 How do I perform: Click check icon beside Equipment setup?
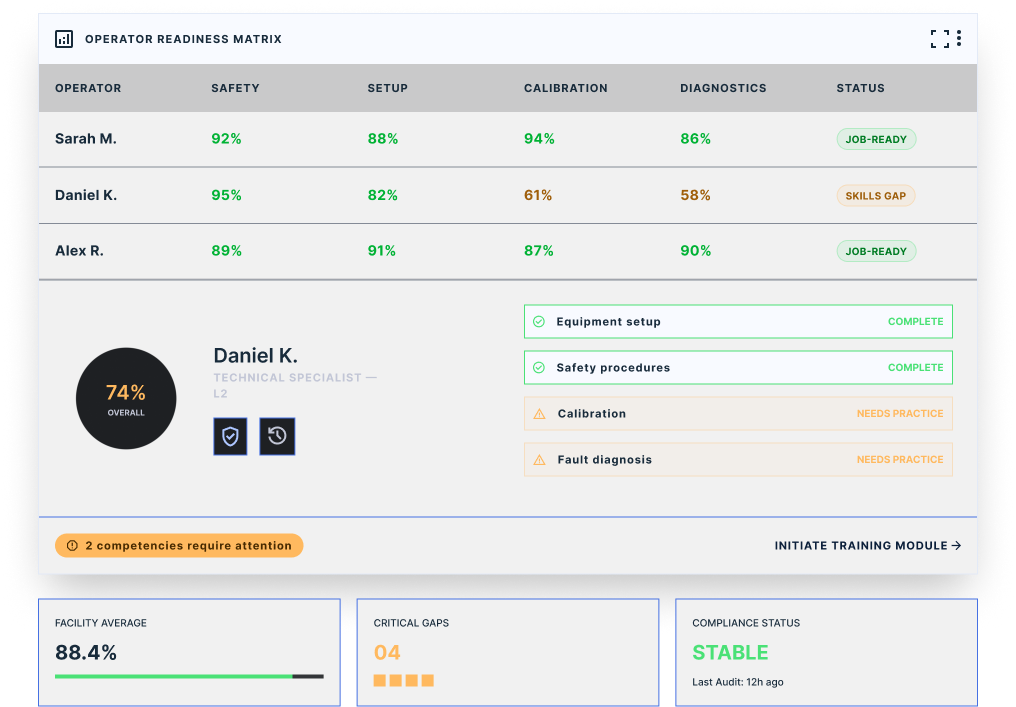point(538,321)
